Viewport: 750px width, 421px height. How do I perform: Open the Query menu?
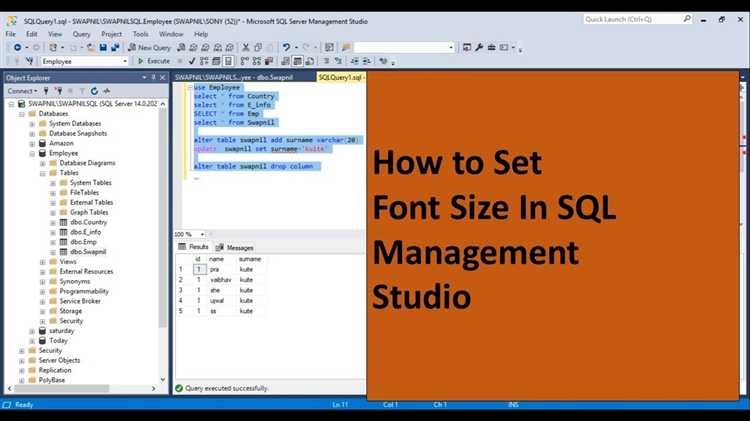81,33
